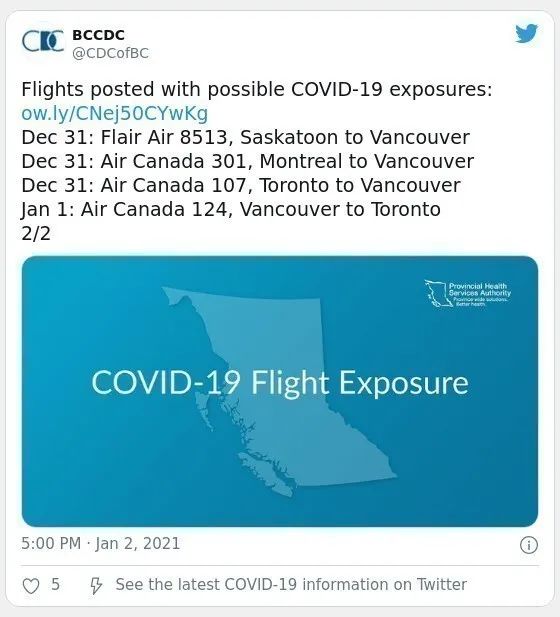Open the BCCDC display name
Screen dimensions: 560x617
pyautogui.click(x=98, y=35)
